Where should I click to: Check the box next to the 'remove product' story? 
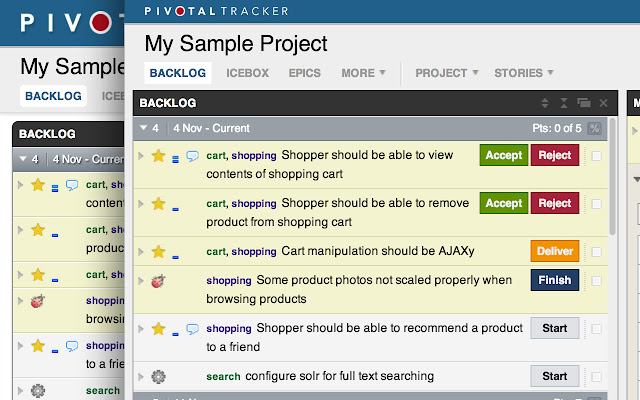(596, 204)
